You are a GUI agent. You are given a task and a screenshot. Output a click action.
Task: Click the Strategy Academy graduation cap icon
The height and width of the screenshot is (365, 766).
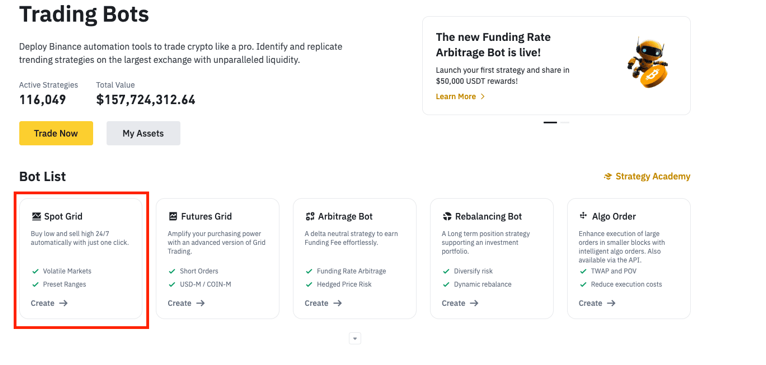[608, 177]
